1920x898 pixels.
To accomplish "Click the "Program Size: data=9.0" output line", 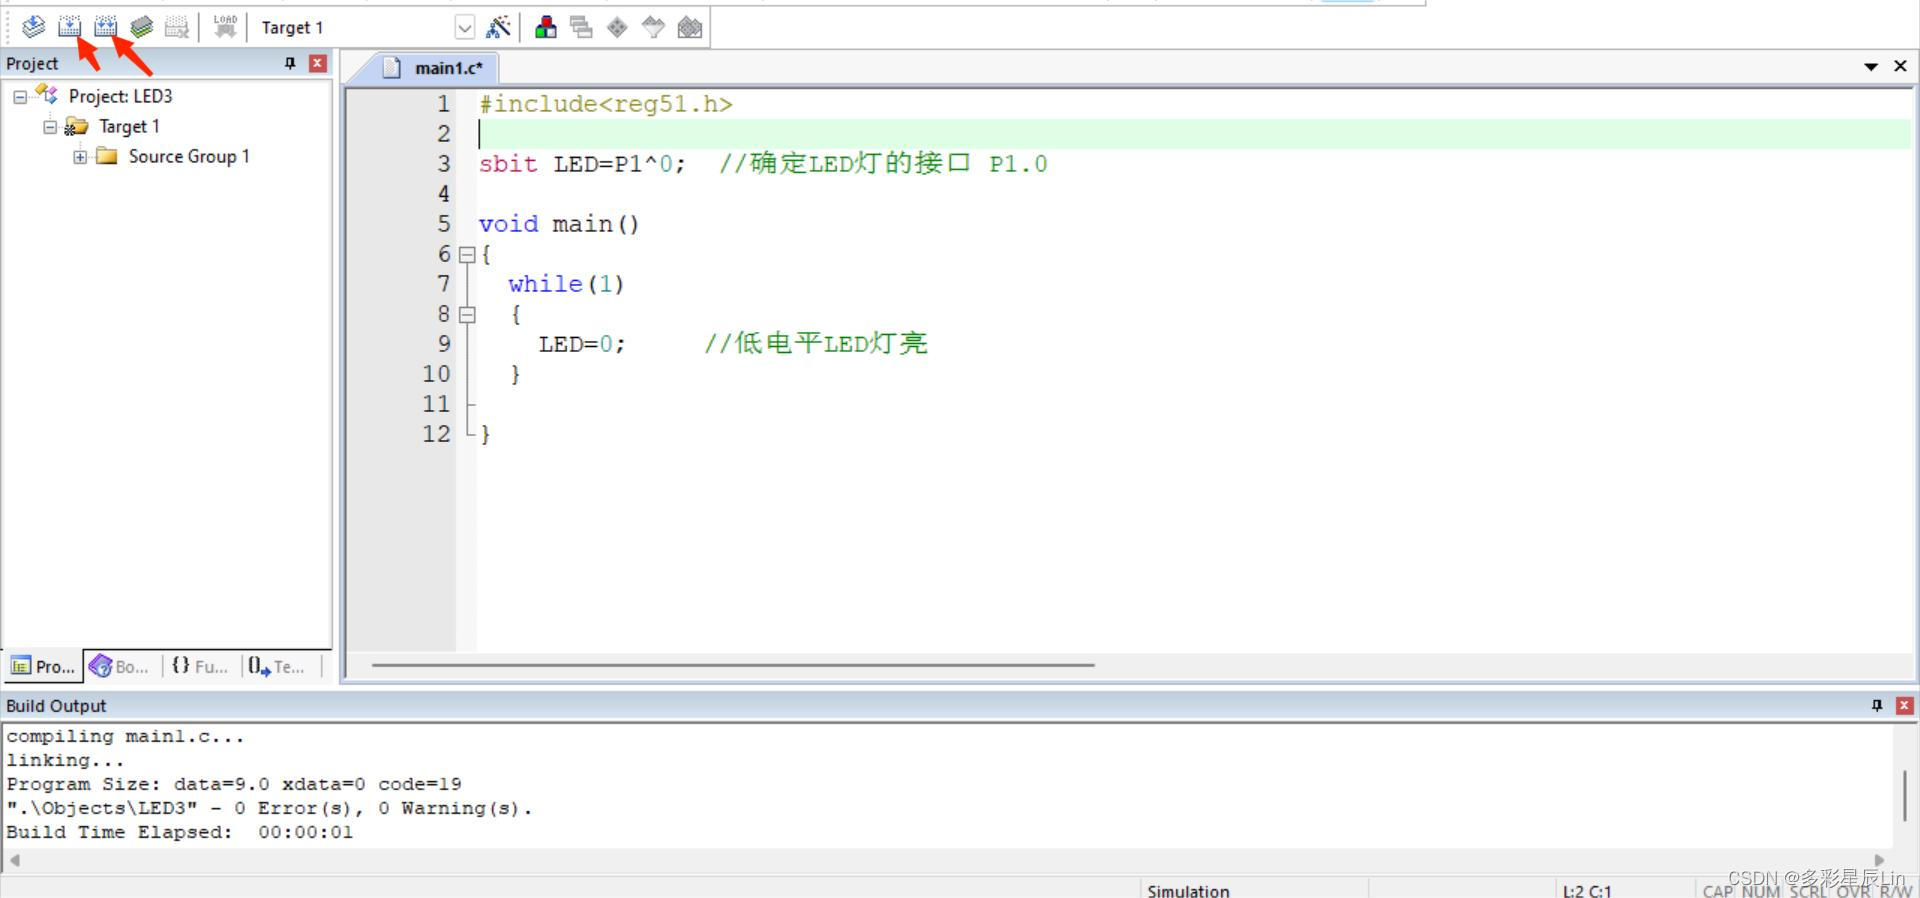I will 234,784.
